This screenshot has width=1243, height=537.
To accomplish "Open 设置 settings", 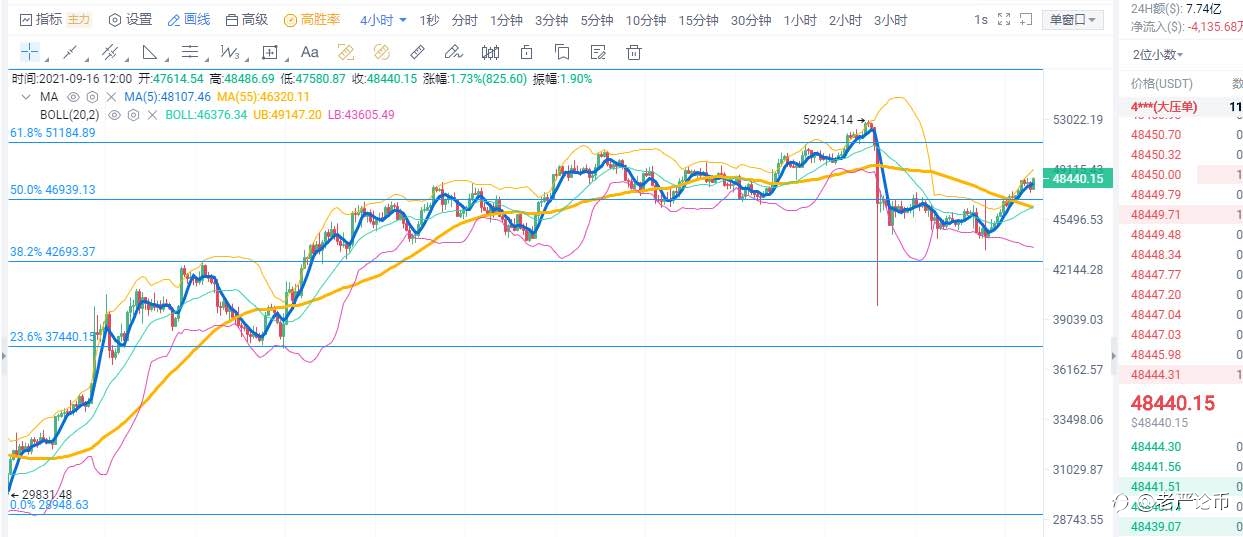I will tap(130, 19).
